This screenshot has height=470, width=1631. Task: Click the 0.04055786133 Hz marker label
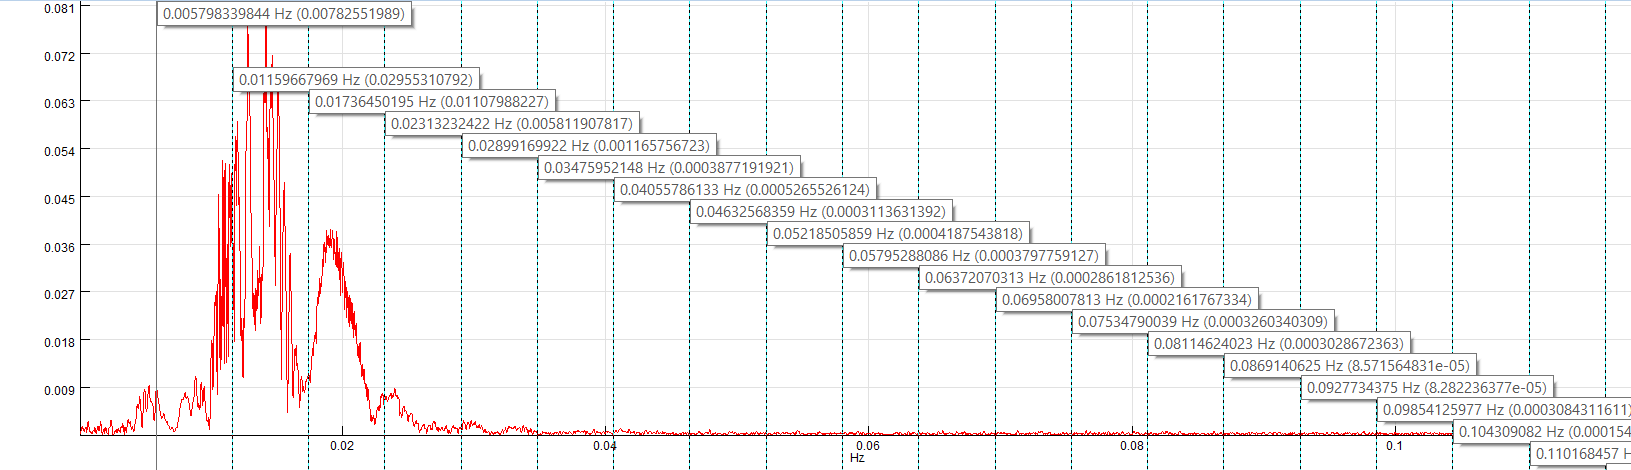(x=744, y=190)
